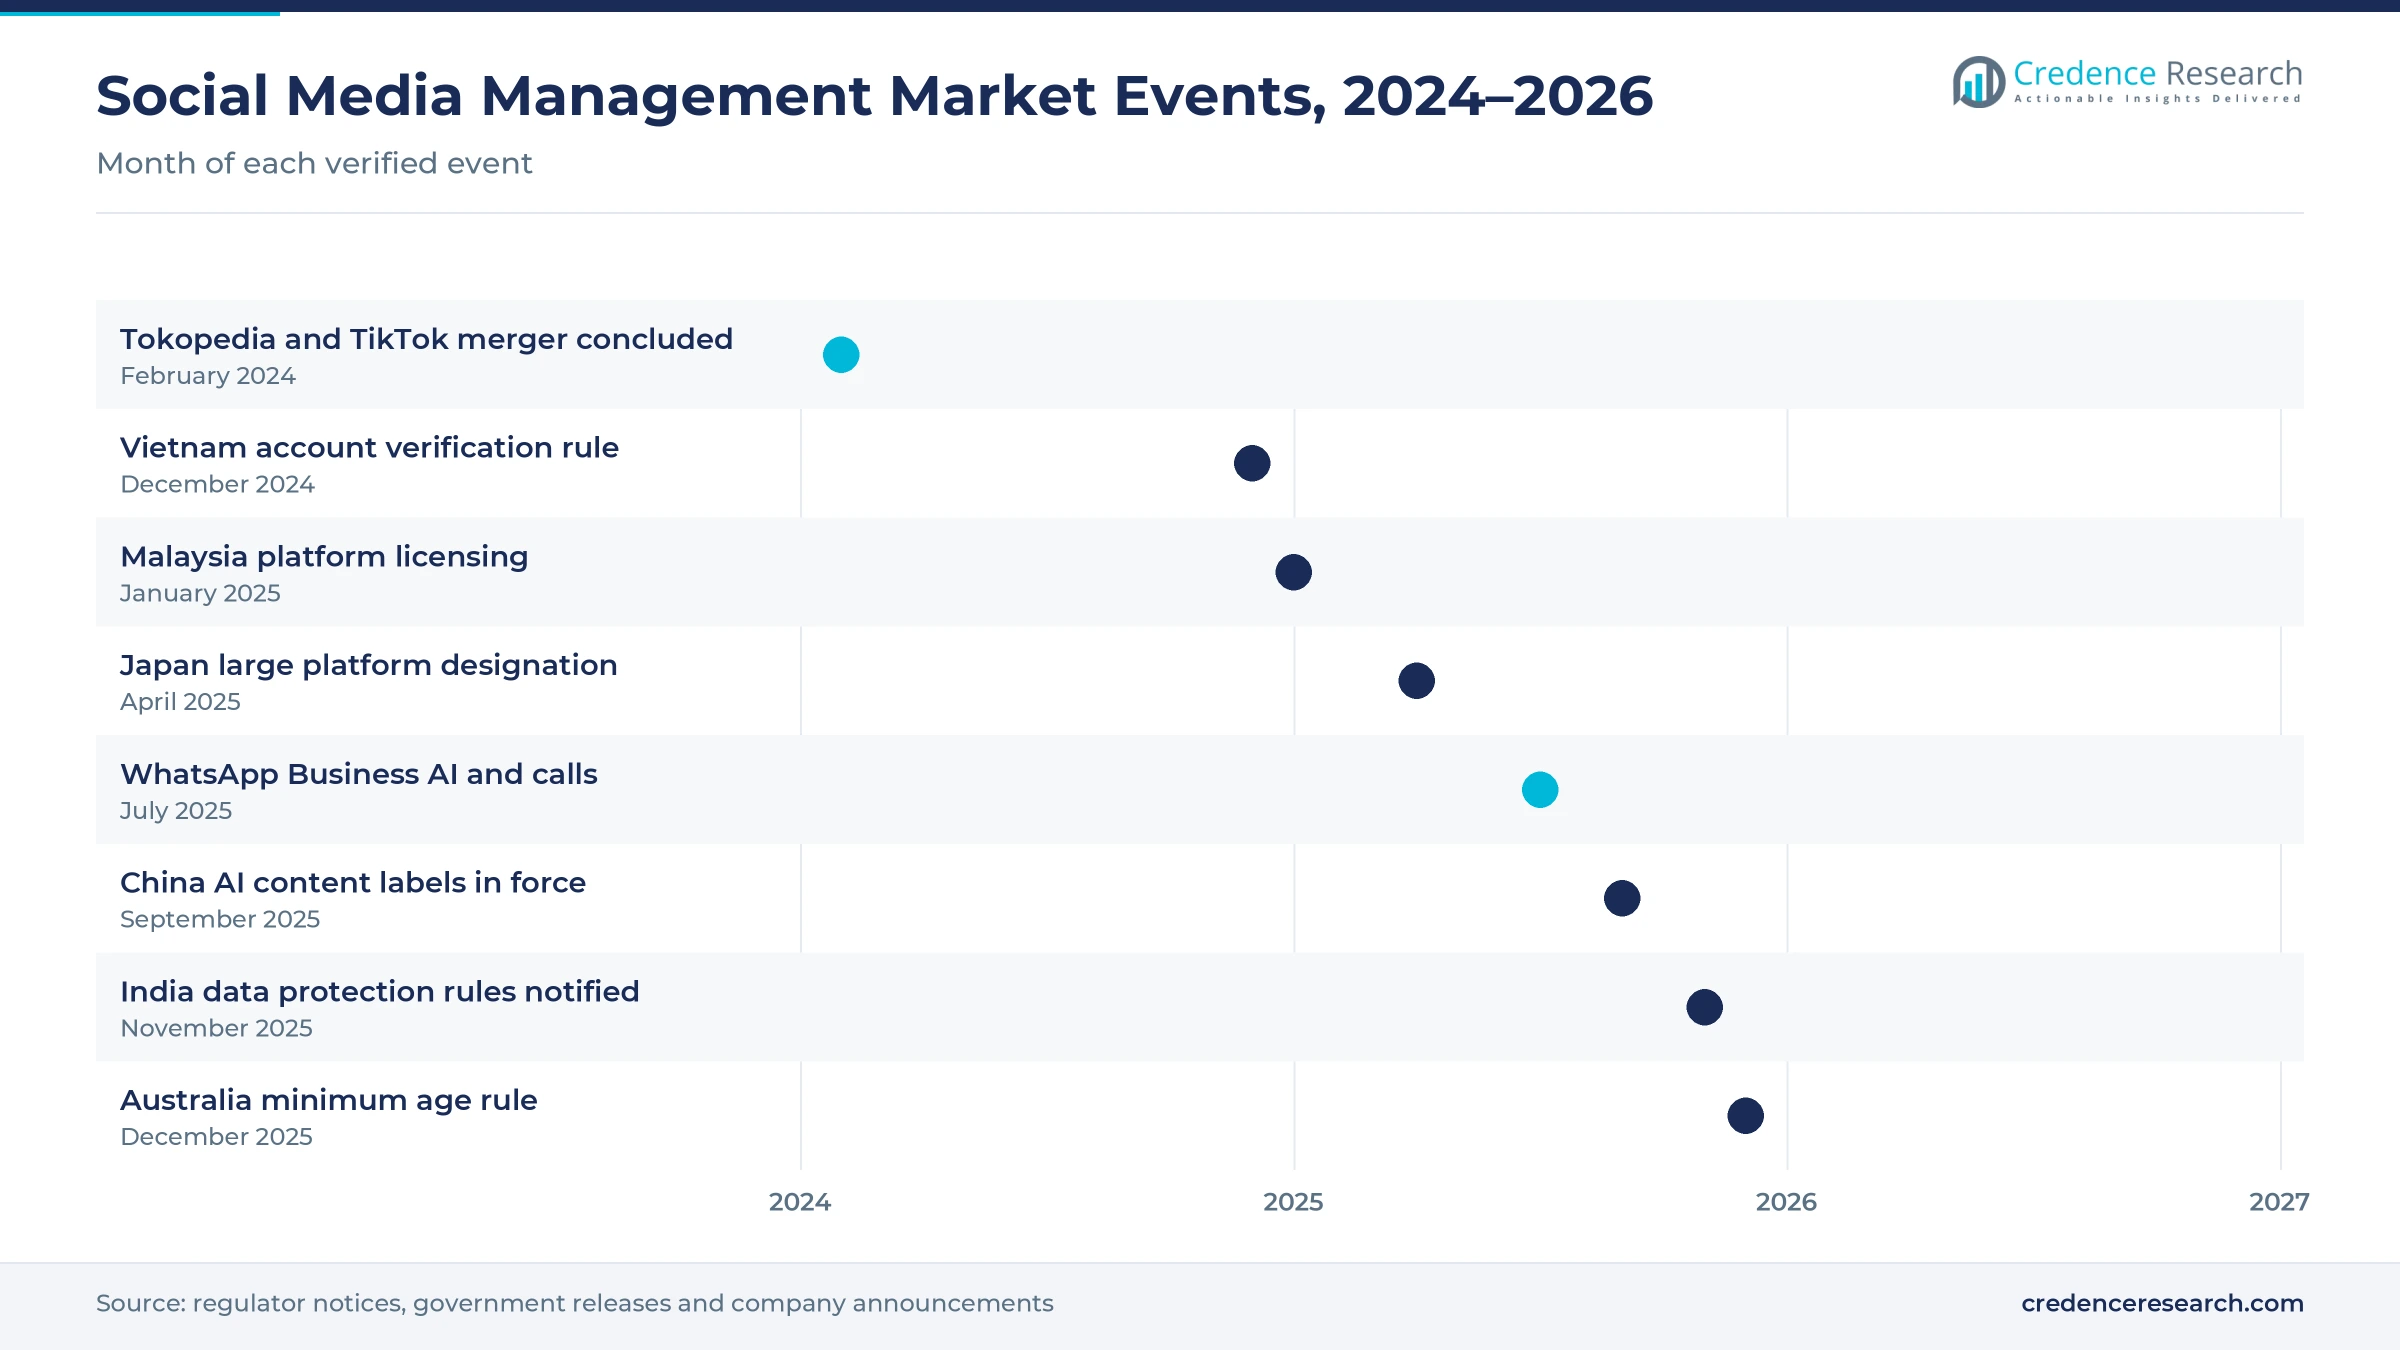Click the Tokopedia and TikTok merger concluded label
Image resolution: width=2400 pixels, height=1350 pixels.
coord(426,339)
